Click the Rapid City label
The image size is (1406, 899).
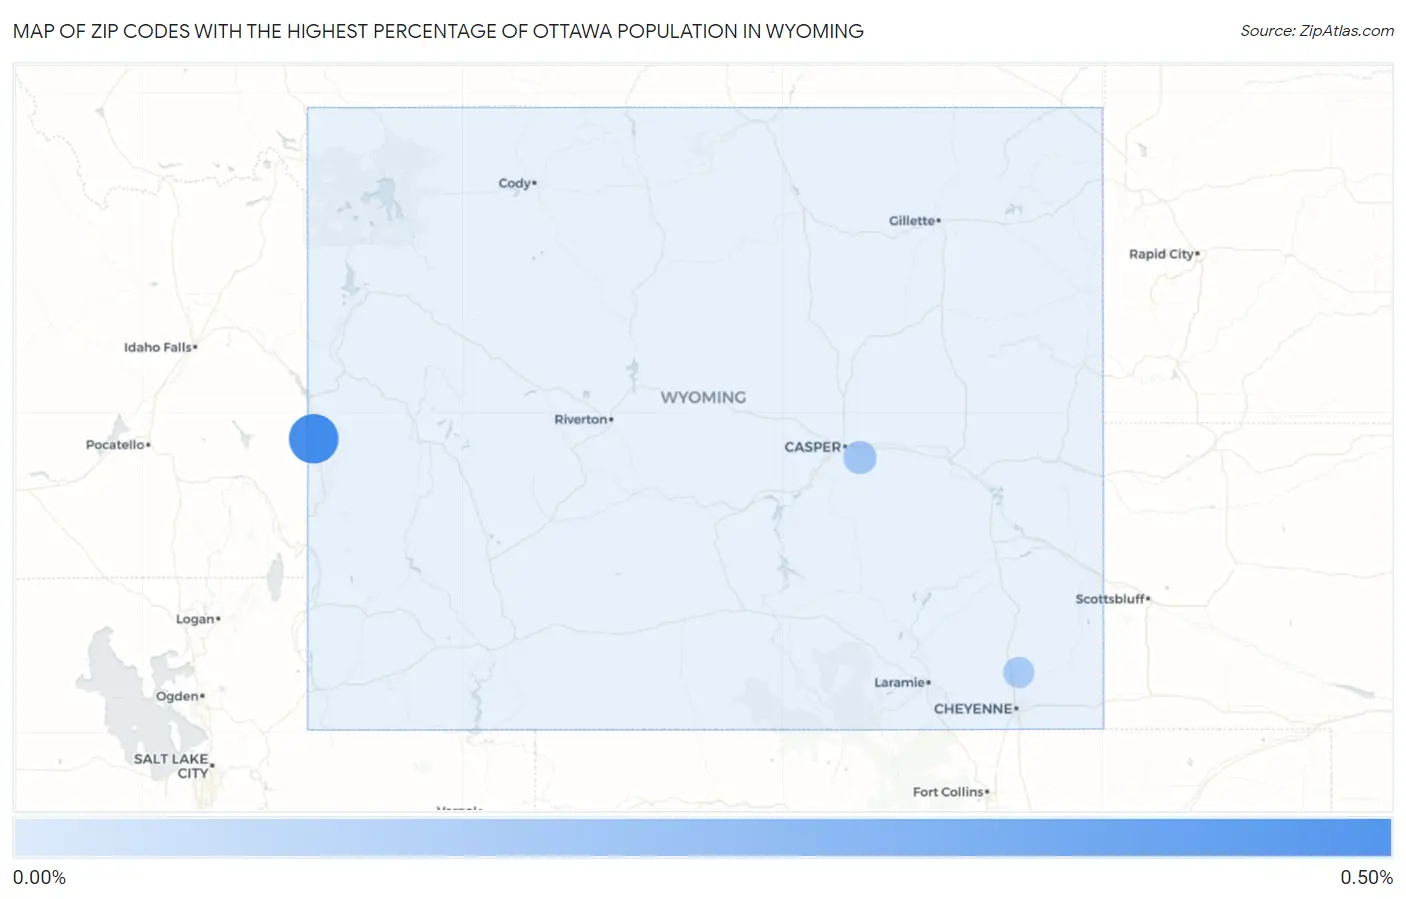tap(1163, 254)
